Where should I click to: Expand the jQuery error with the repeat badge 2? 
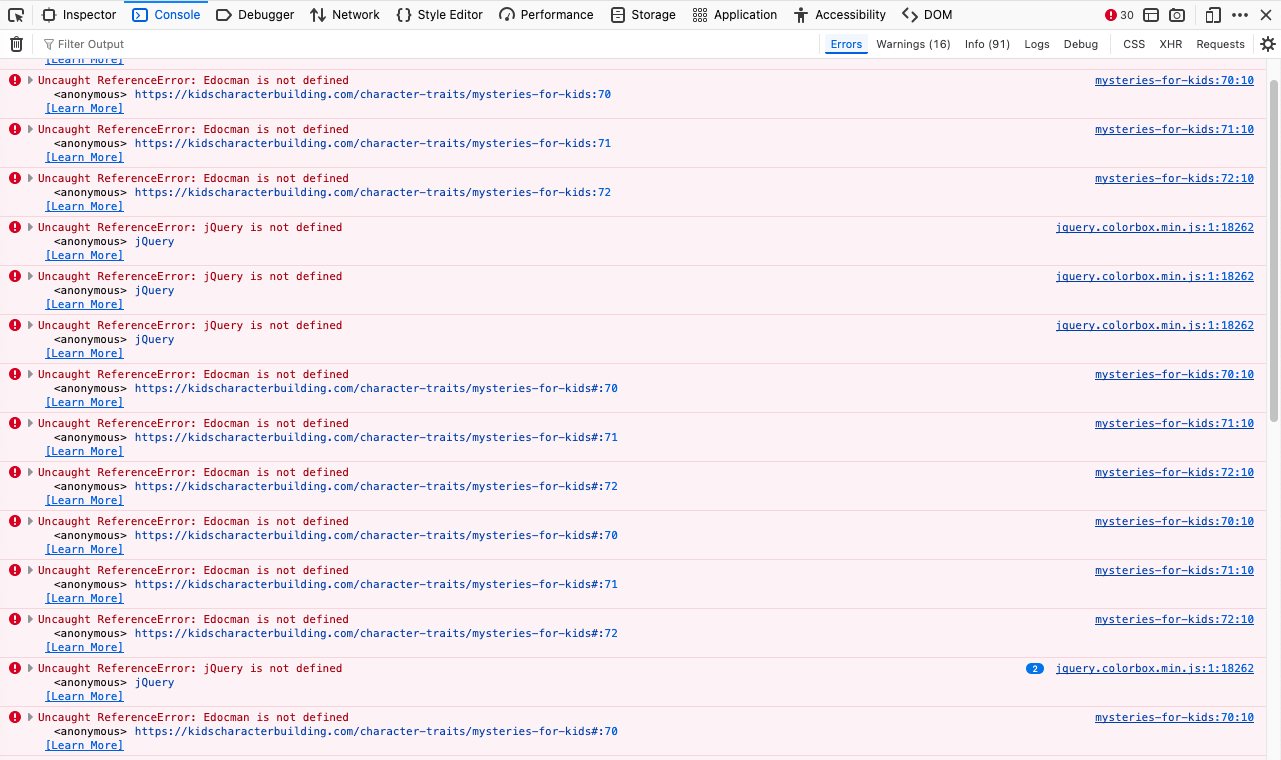[x=31, y=668]
